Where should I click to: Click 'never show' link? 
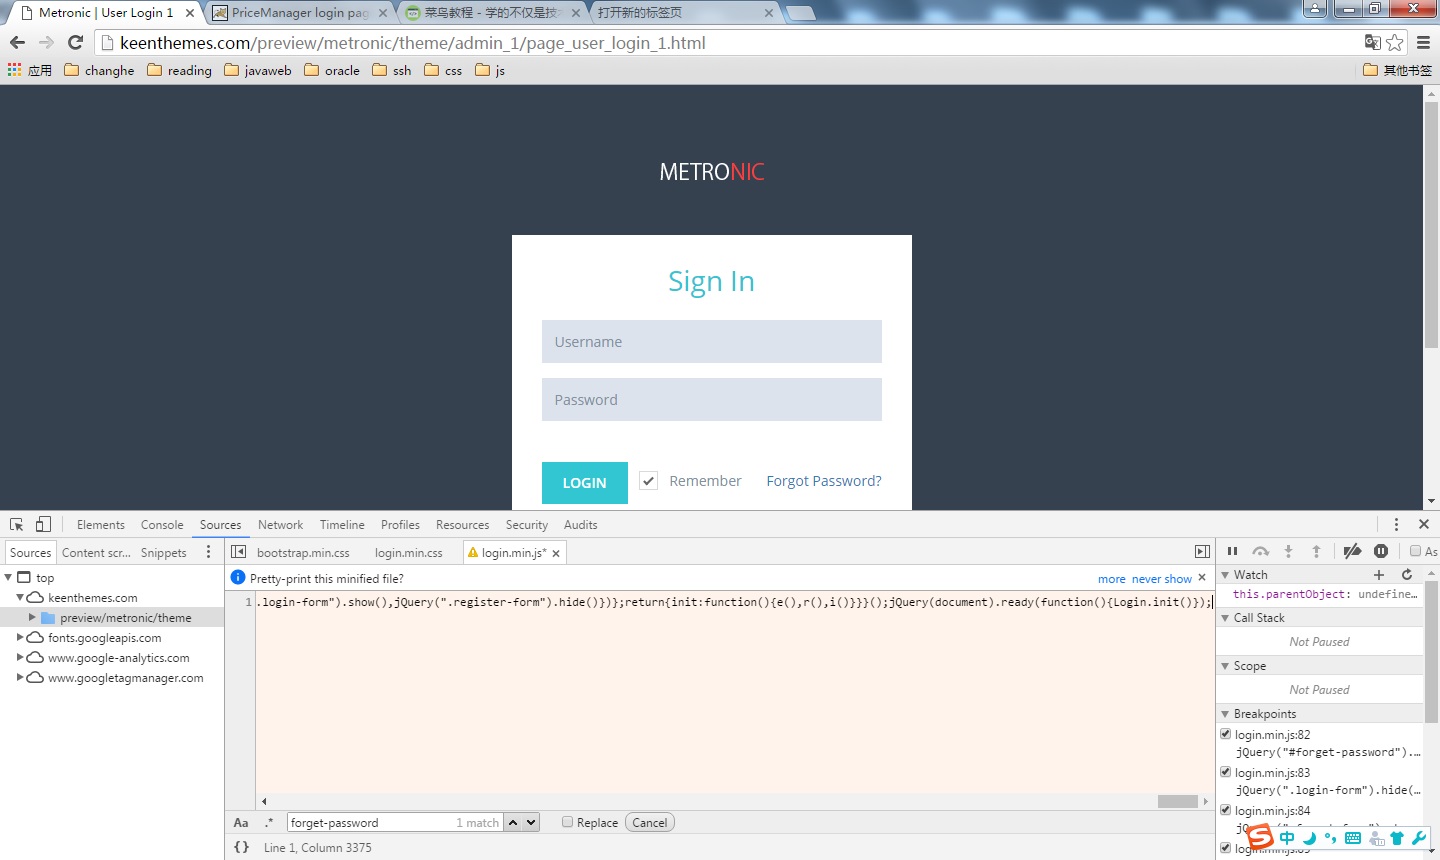click(1162, 578)
